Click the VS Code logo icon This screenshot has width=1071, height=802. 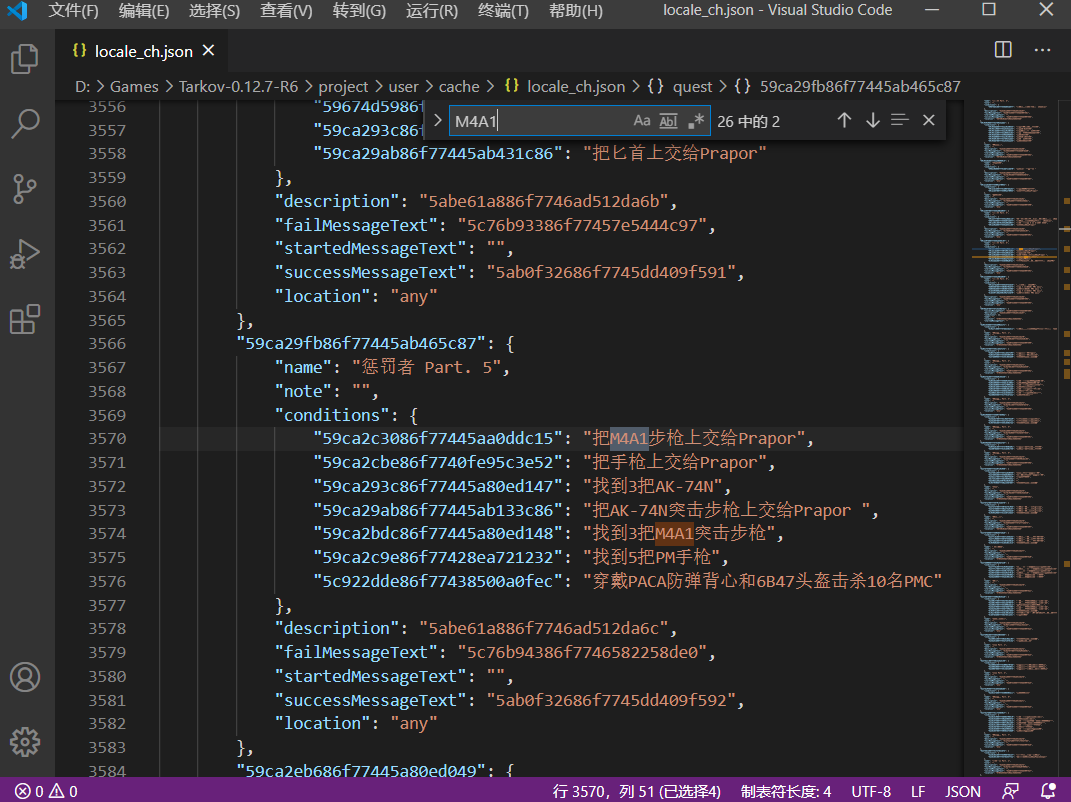(17, 11)
